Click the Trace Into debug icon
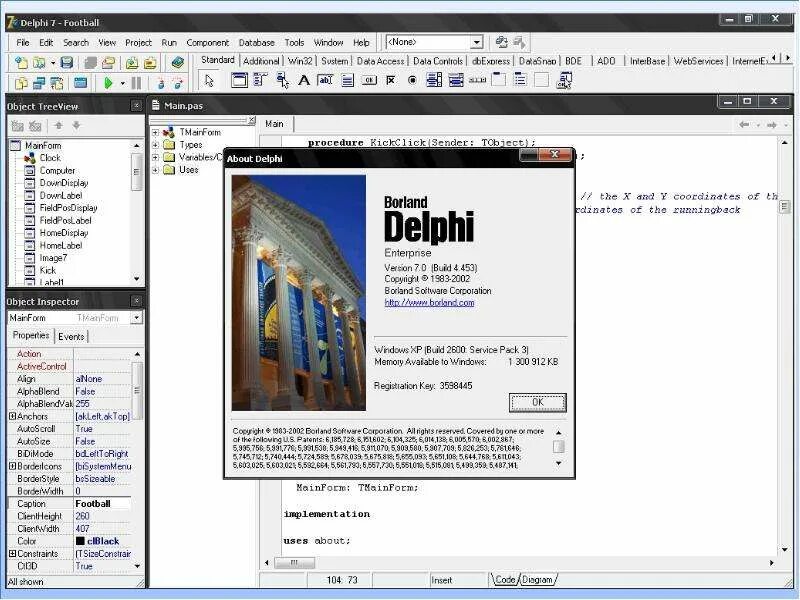 point(161,83)
